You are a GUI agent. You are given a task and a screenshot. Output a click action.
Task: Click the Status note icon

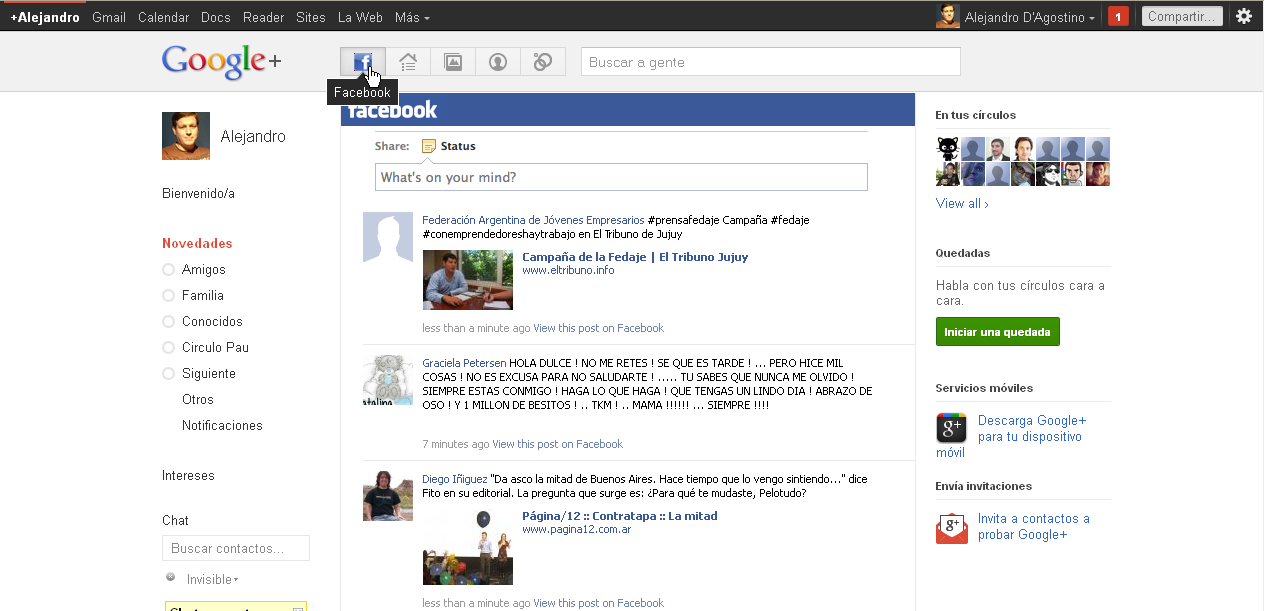pos(429,146)
